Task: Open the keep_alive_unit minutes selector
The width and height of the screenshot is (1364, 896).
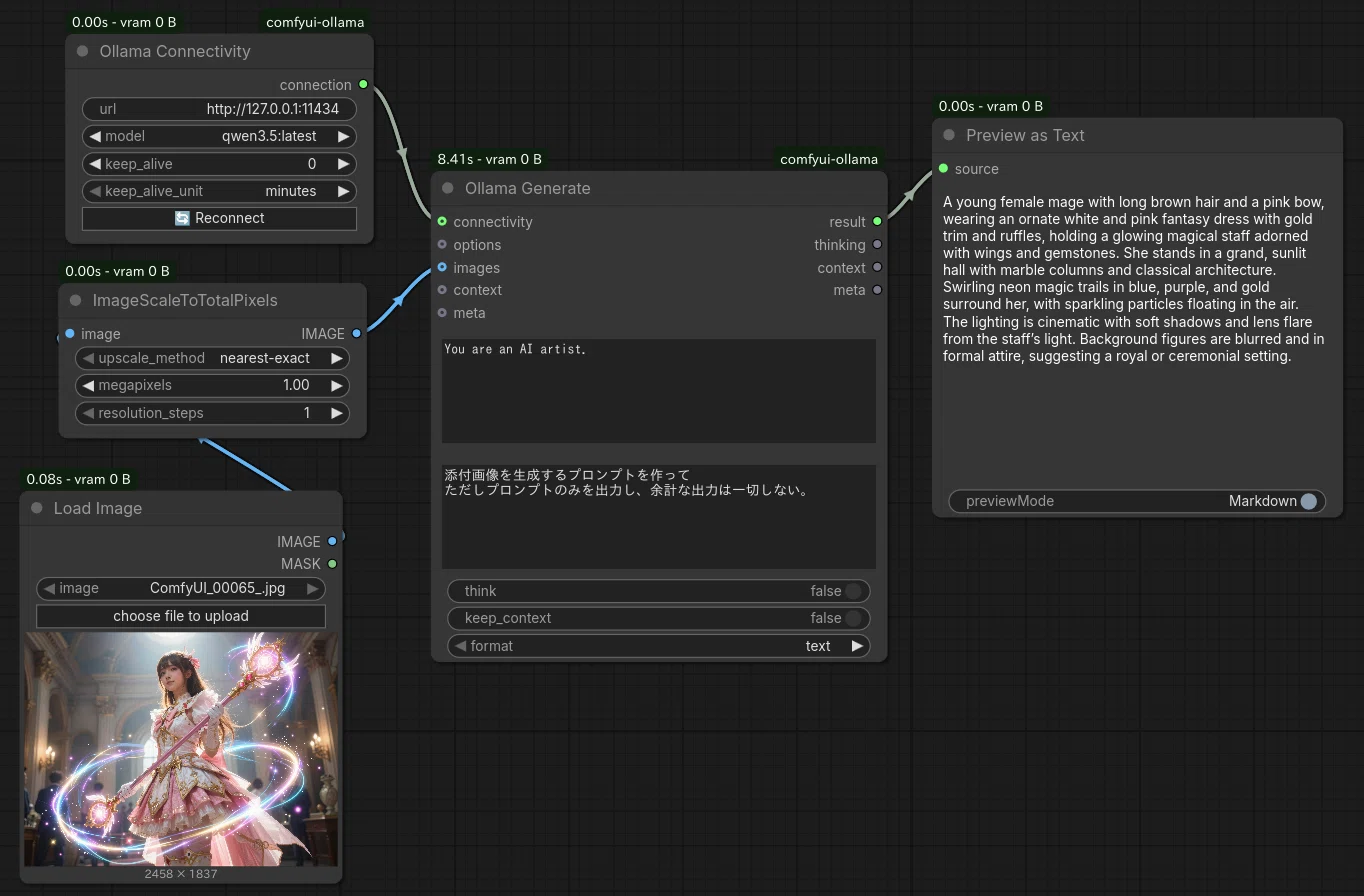Action: click(219, 191)
